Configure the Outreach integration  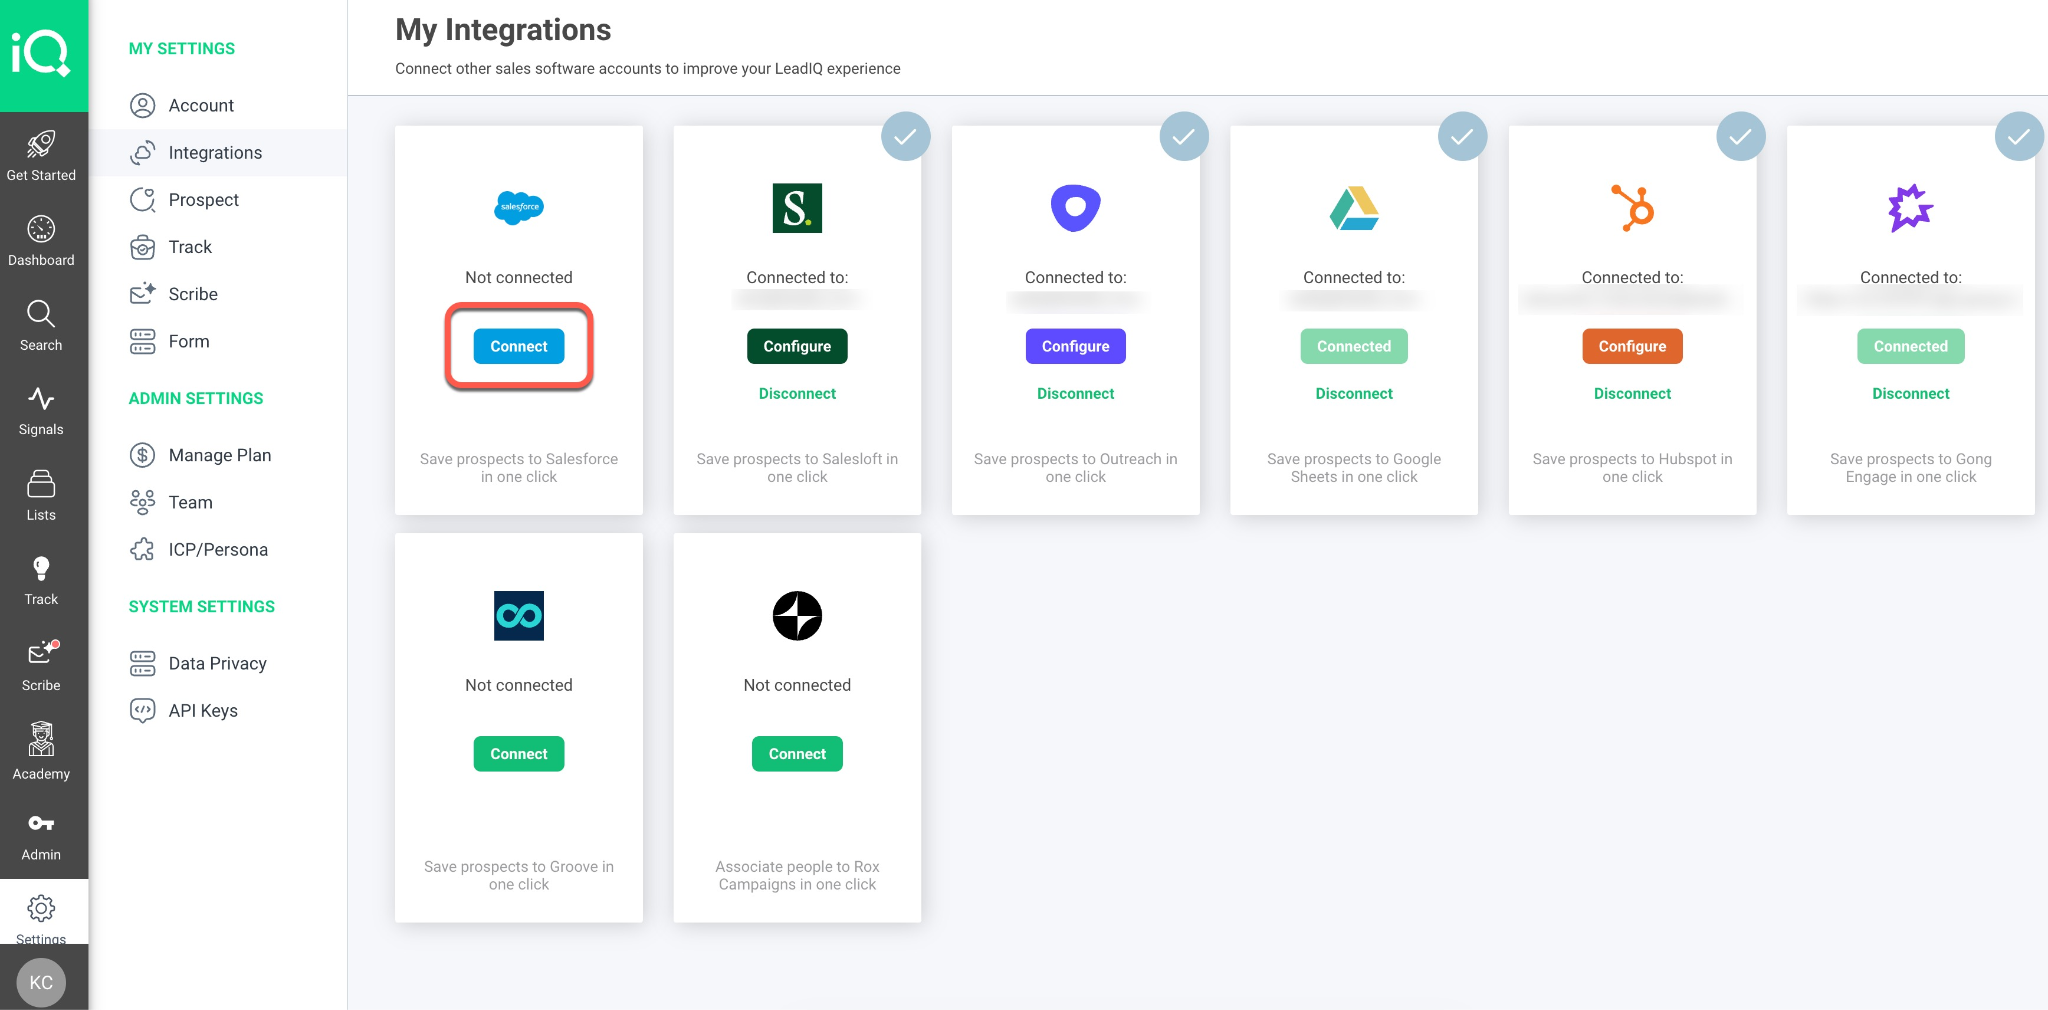(1075, 346)
